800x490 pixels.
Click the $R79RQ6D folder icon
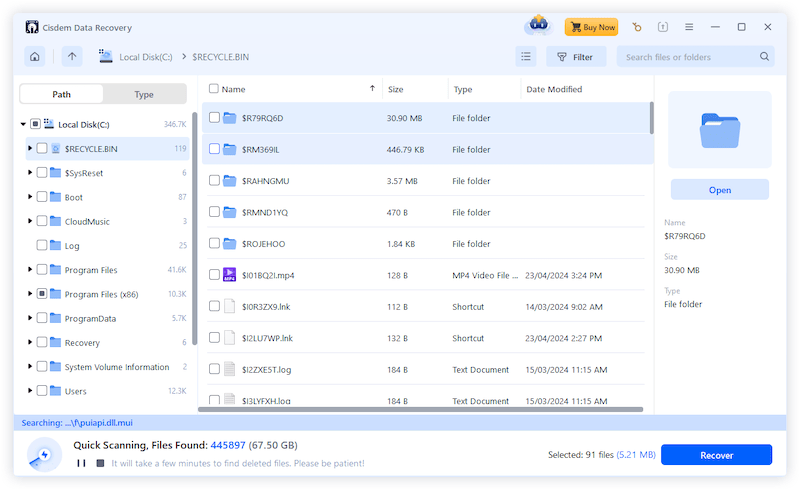pos(230,118)
